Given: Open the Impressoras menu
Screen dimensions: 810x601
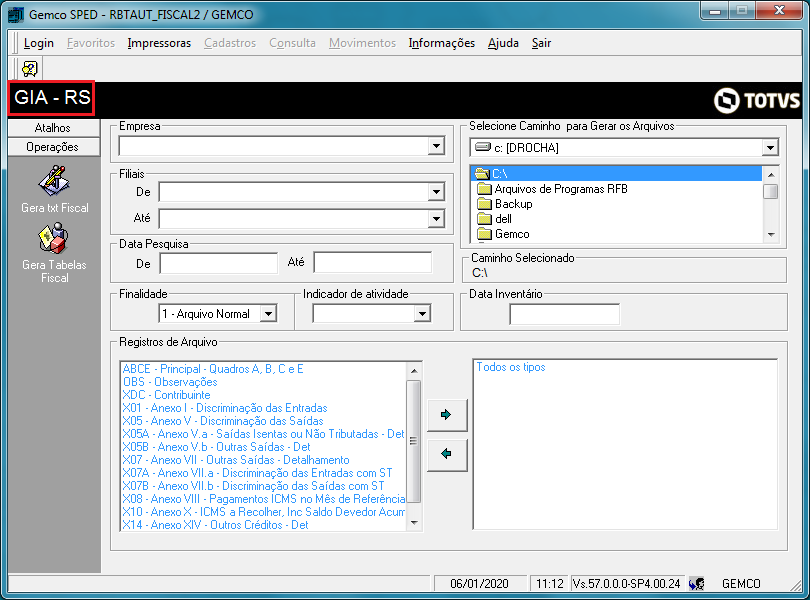Looking at the screenshot, I should click(159, 43).
